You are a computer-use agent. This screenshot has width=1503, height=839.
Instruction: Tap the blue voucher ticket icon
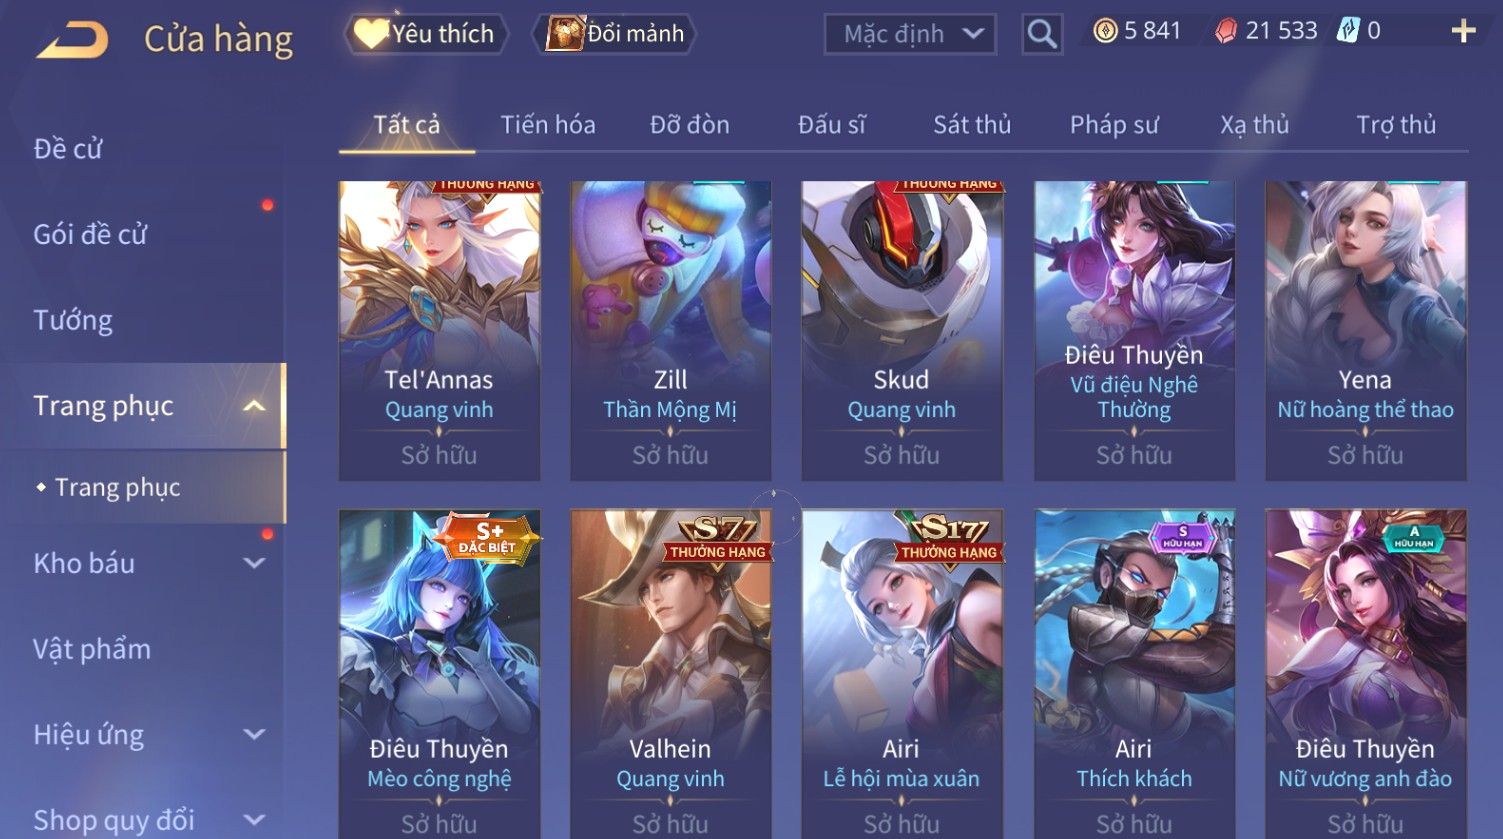[1348, 31]
